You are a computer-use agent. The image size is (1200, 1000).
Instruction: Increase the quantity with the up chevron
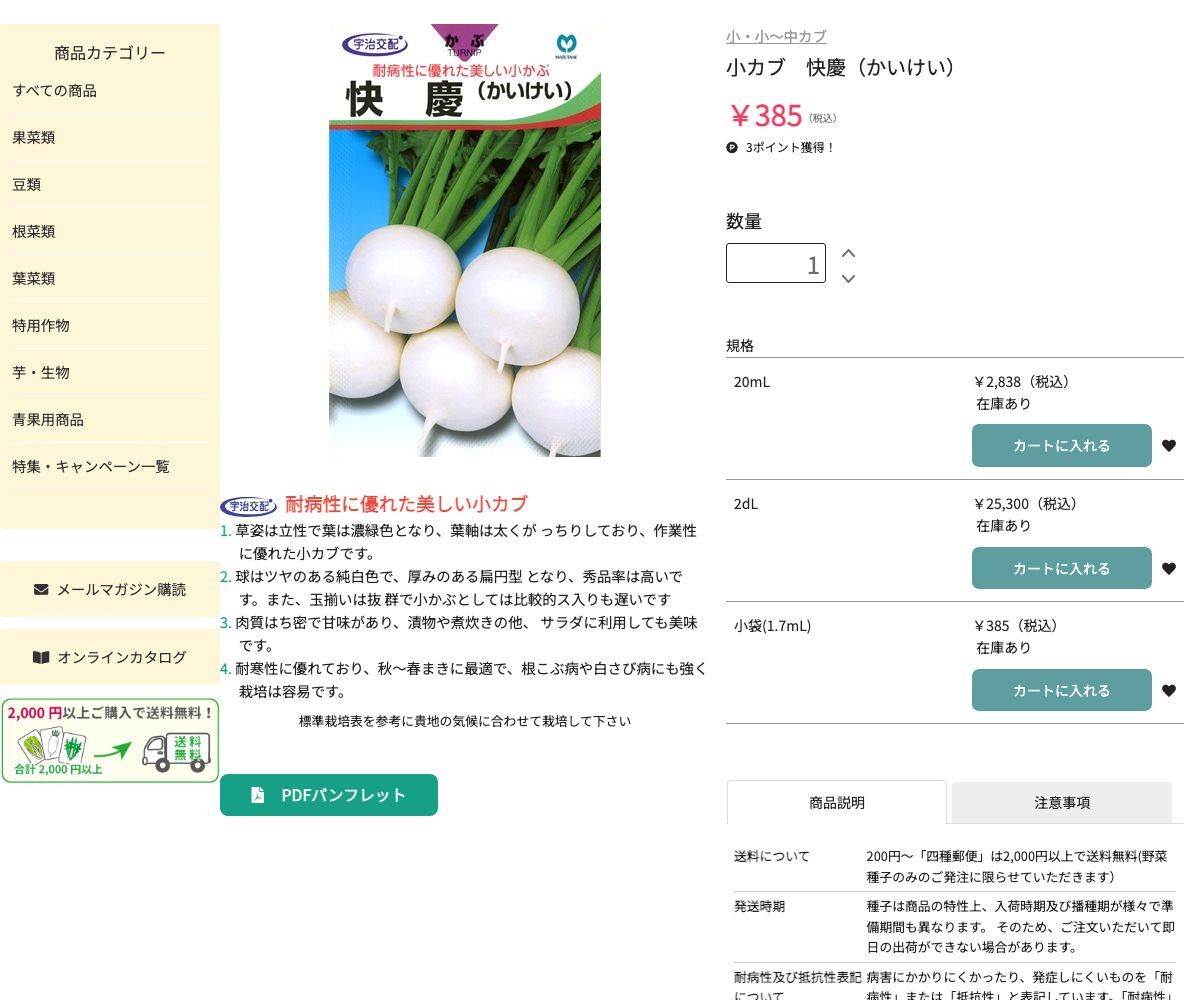click(x=848, y=253)
